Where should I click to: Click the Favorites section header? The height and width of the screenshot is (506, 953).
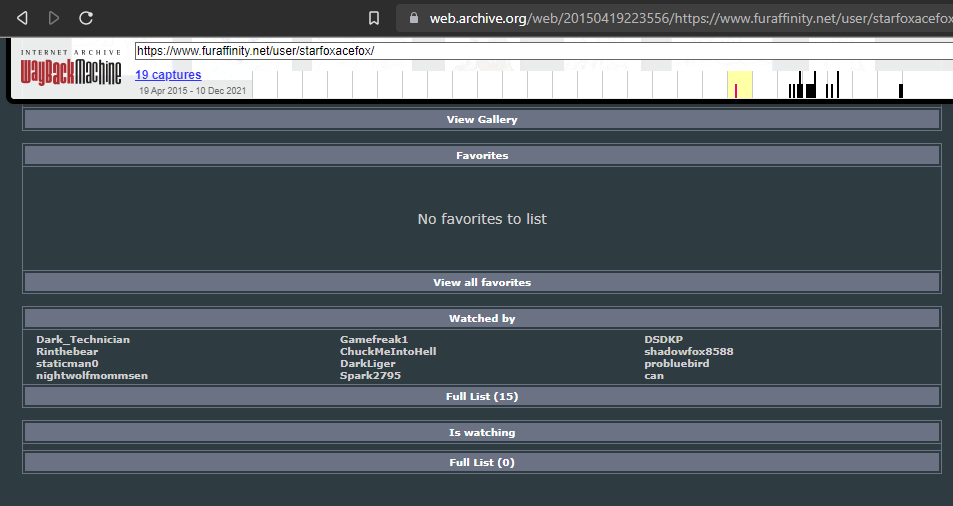point(482,156)
